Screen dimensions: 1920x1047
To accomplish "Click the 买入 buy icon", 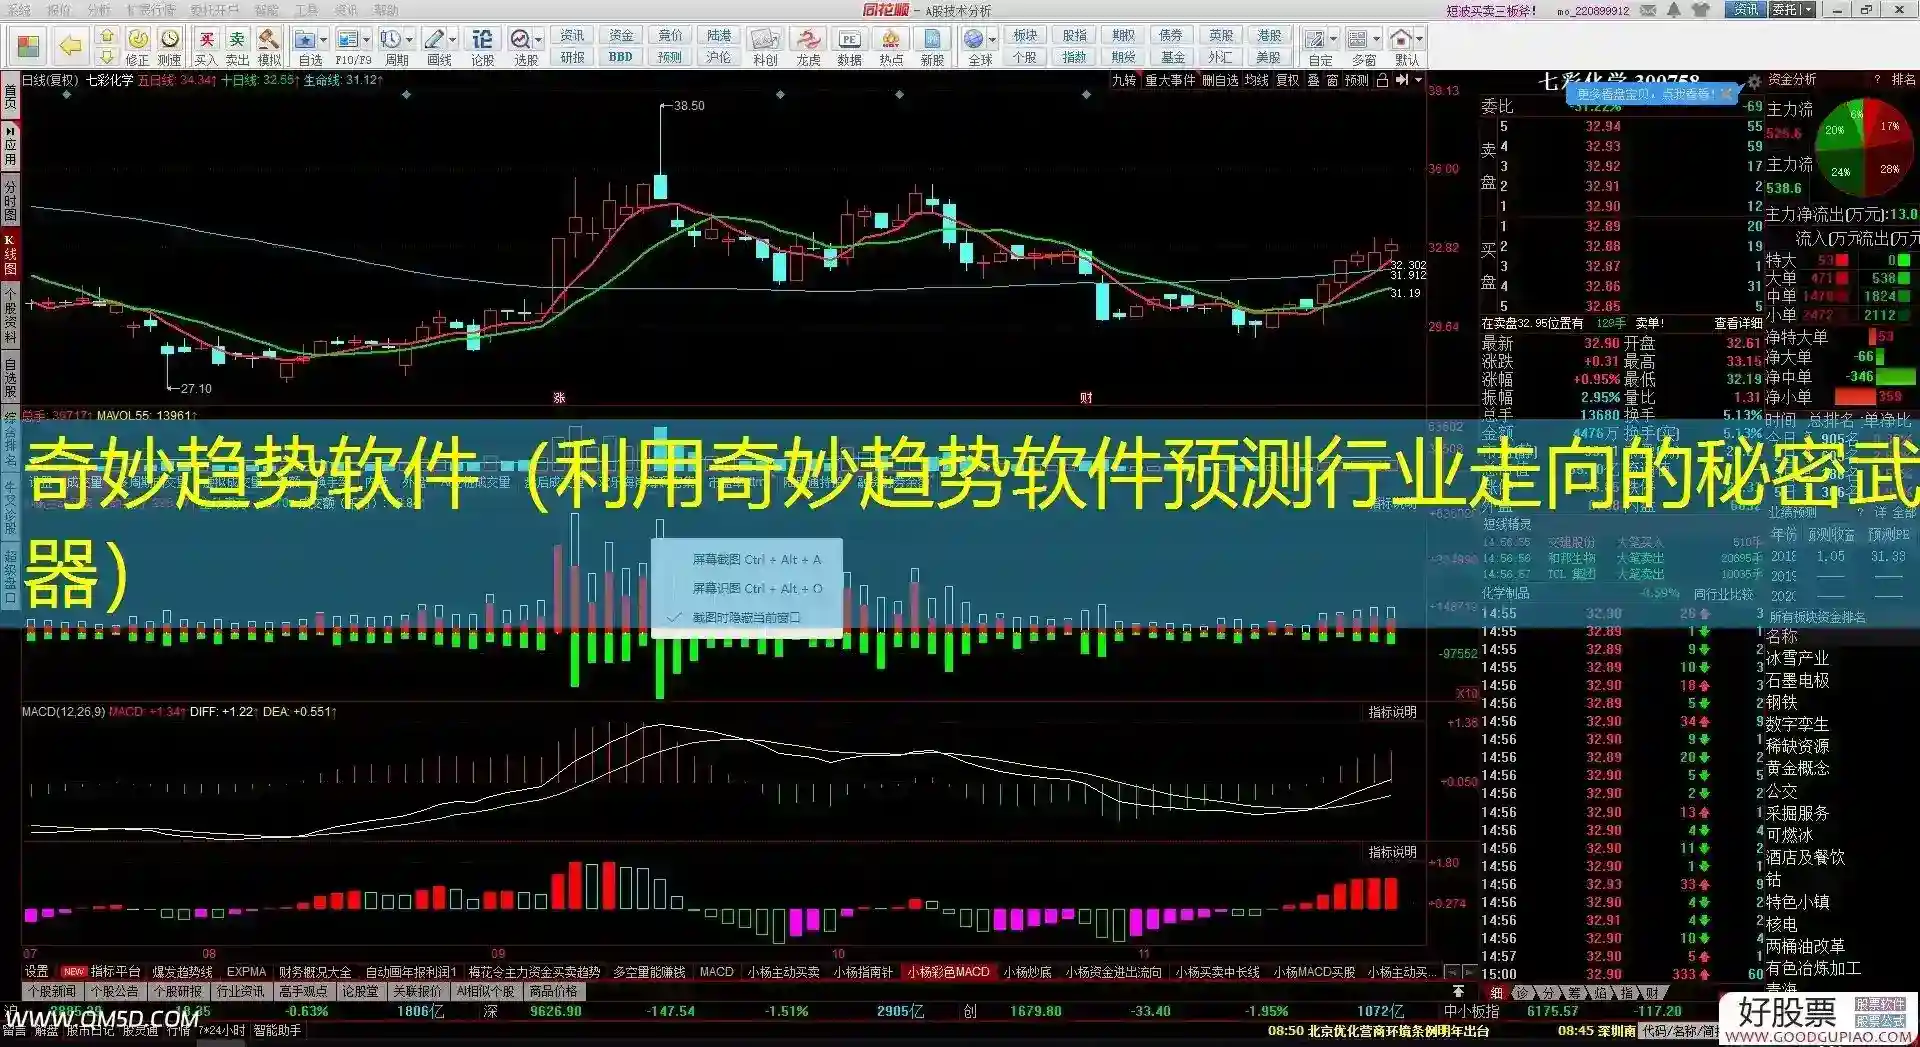I will point(206,47).
